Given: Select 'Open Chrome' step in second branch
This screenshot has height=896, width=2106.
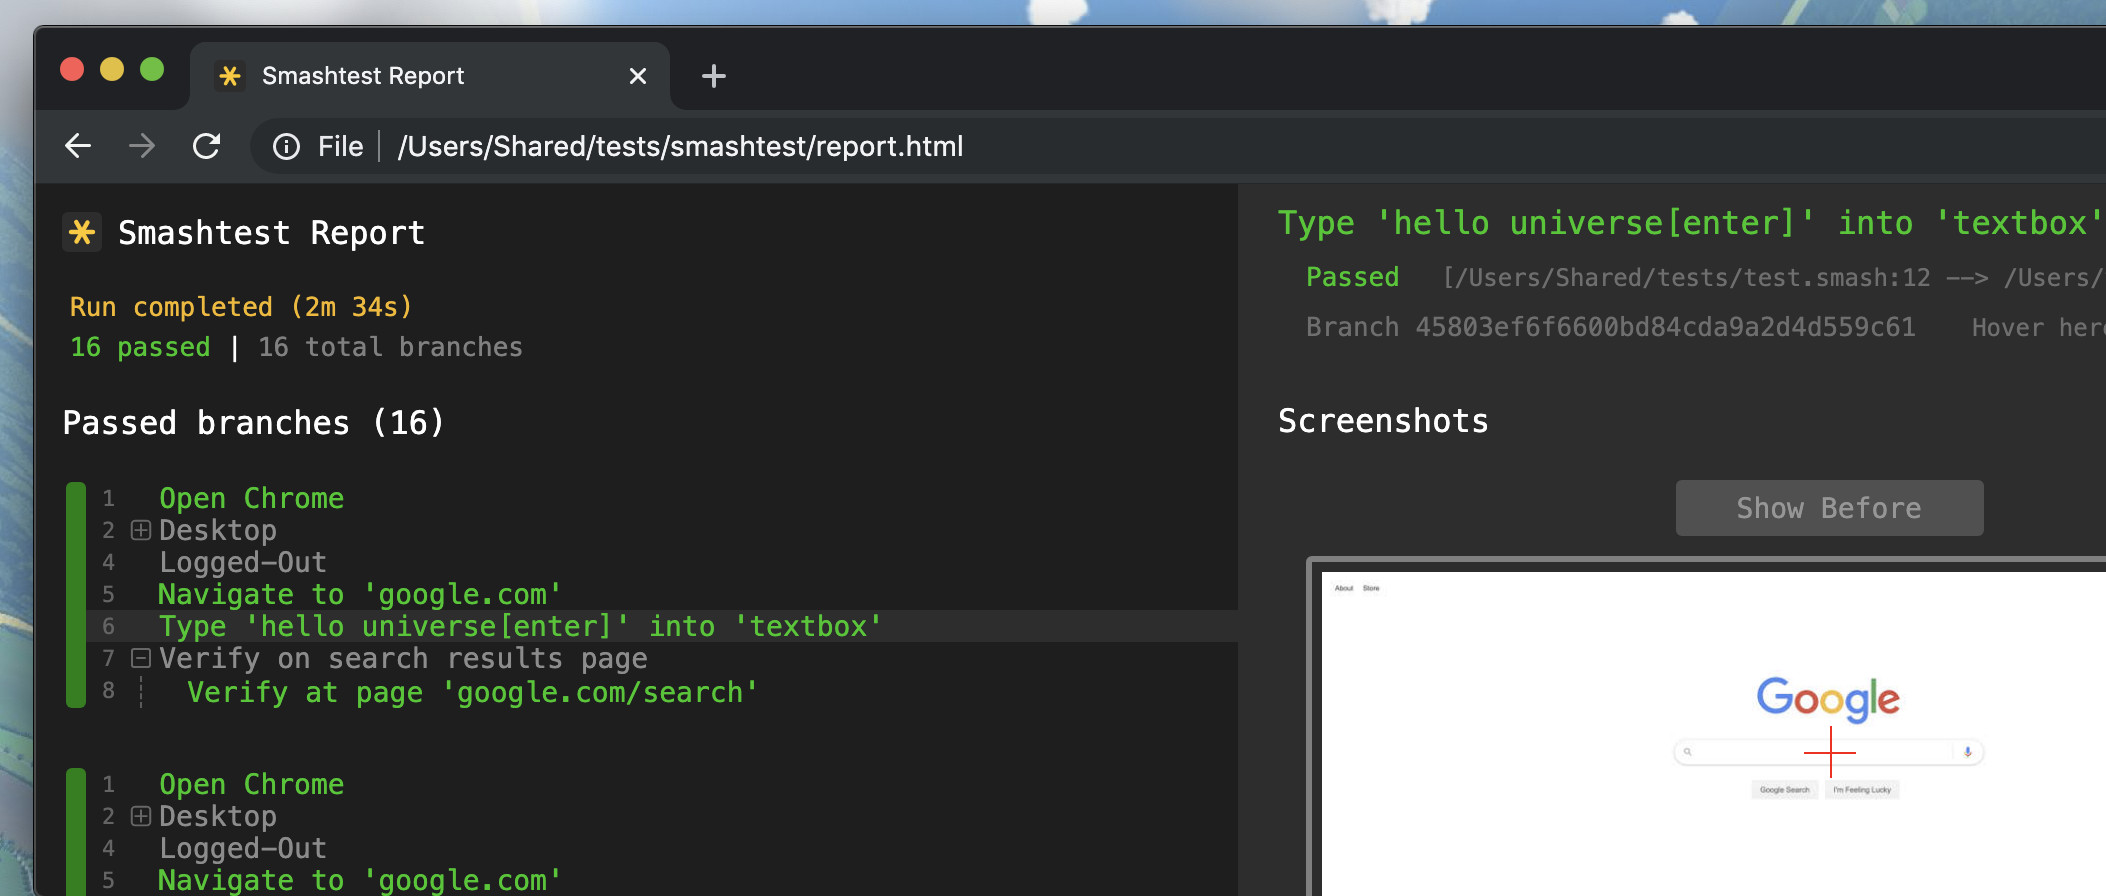Looking at the screenshot, I should 251,784.
